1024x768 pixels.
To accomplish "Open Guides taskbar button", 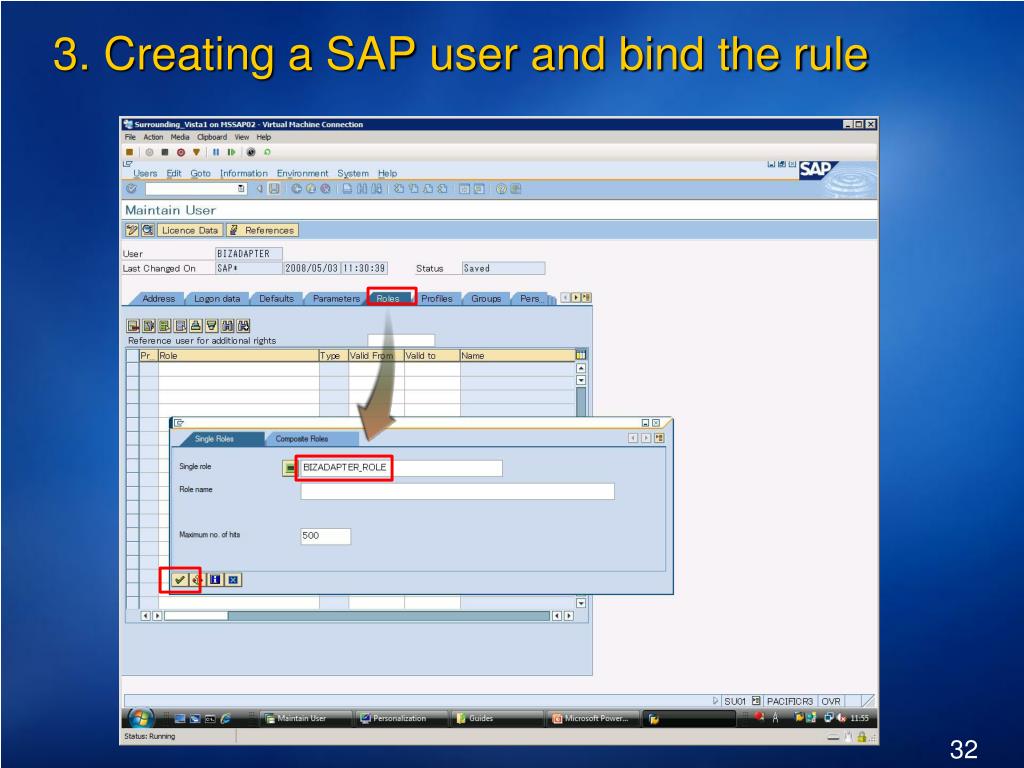I will pos(498,718).
